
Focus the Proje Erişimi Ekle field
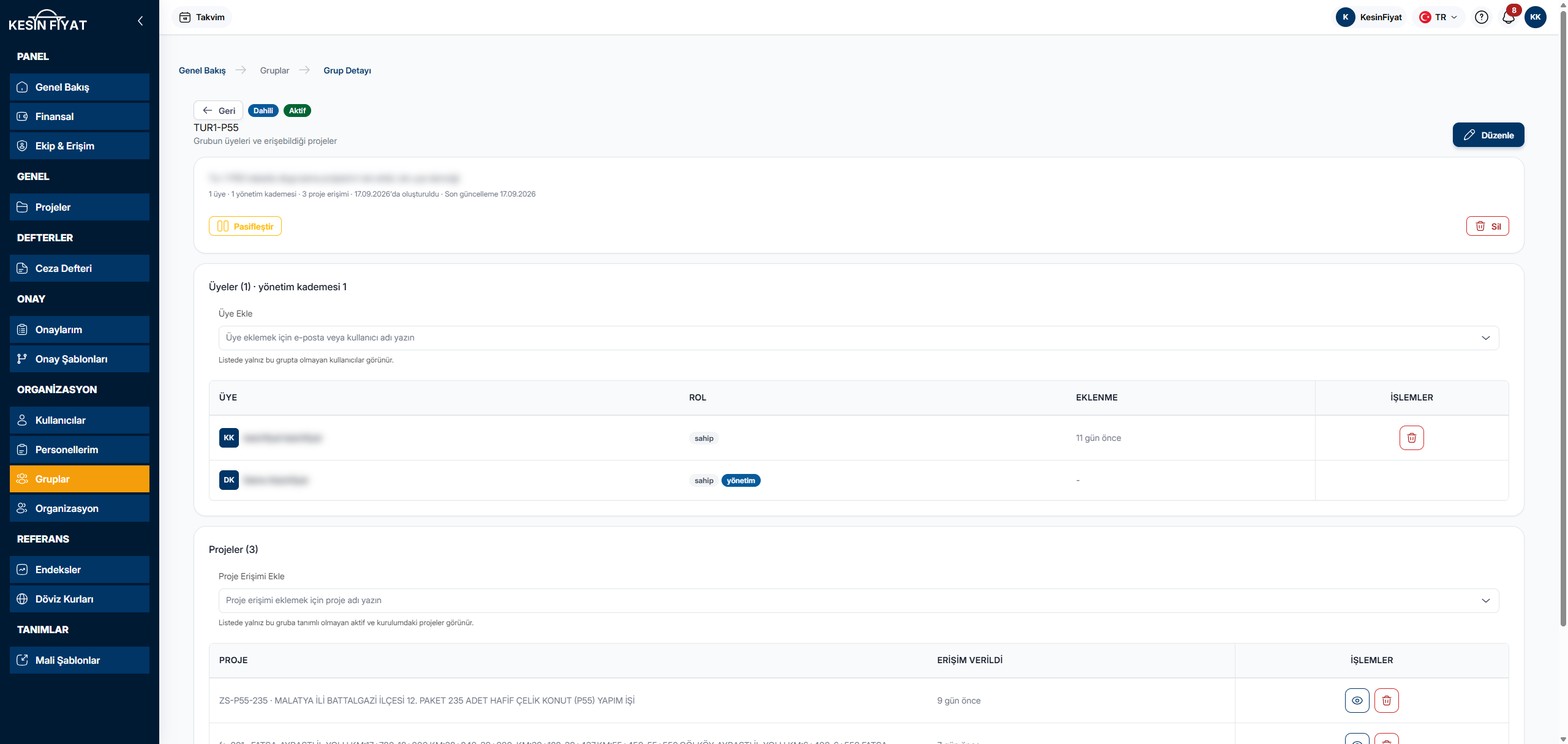coord(858,600)
